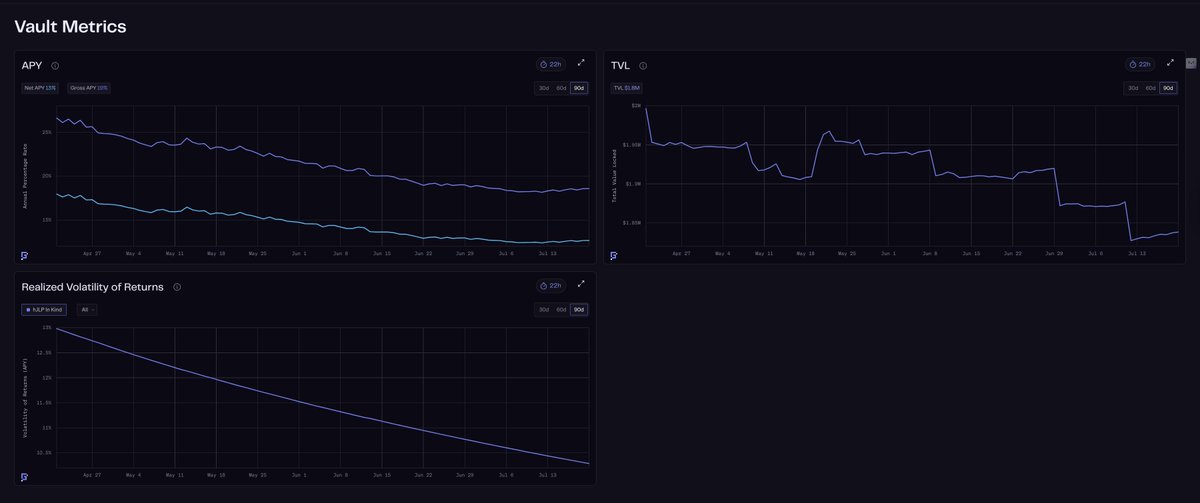Click the Vault Metrics heading
The height and width of the screenshot is (503, 1200).
point(70,27)
